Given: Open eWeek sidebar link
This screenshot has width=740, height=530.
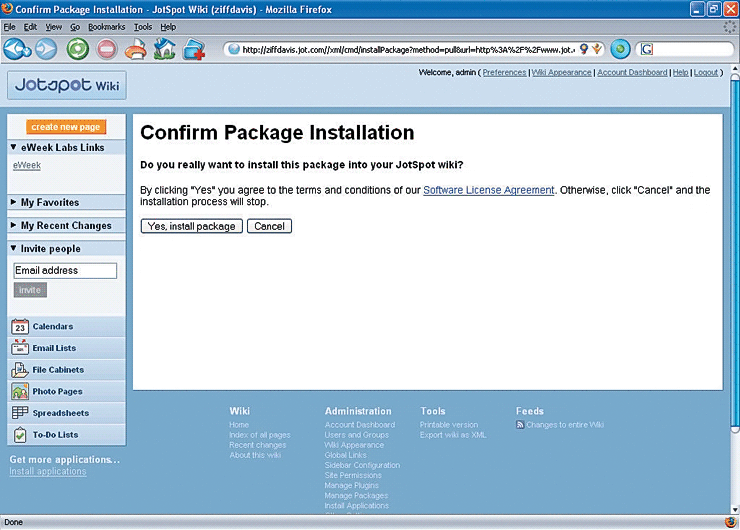Looking at the screenshot, I should point(27,165).
